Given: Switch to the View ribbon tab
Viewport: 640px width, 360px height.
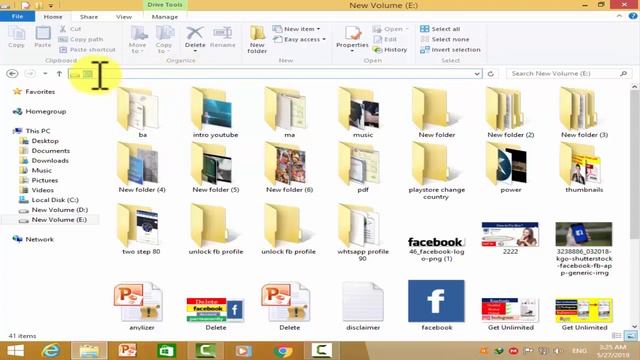Looking at the screenshot, I should (x=124, y=17).
